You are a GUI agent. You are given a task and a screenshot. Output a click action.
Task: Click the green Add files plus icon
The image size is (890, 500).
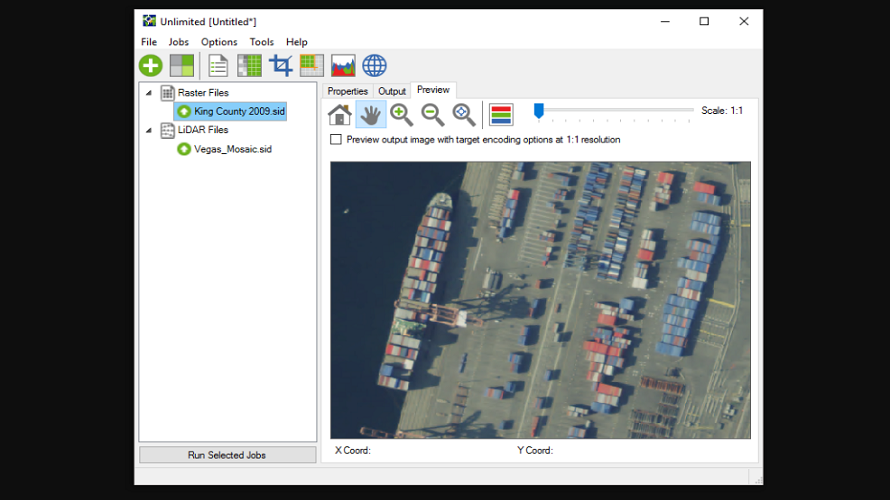[x=151, y=66]
